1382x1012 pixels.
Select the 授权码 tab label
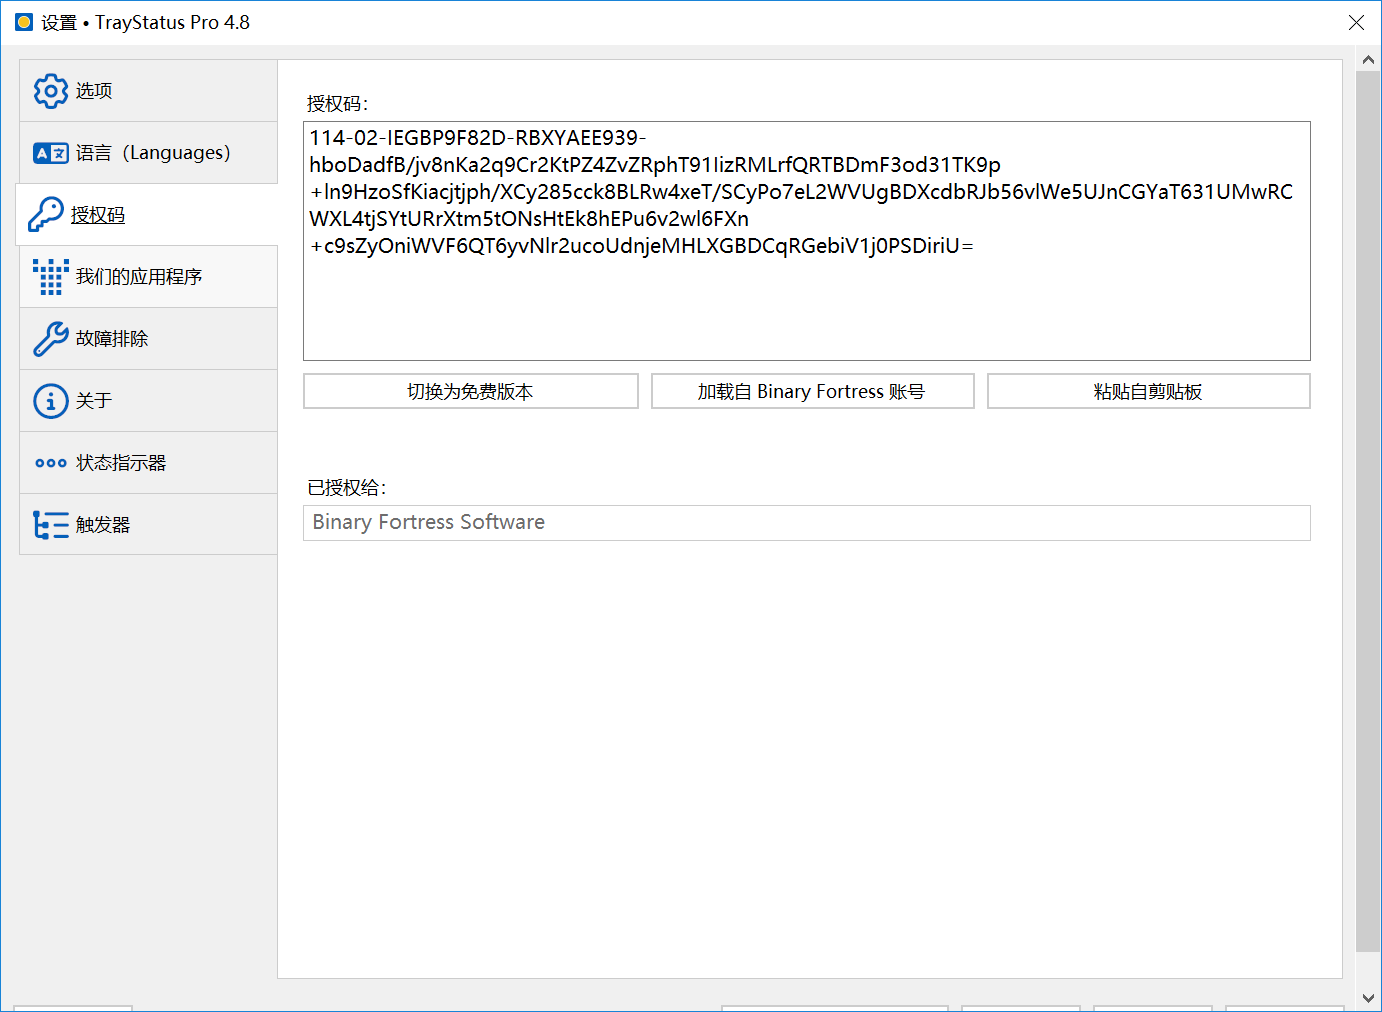click(x=98, y=215)
